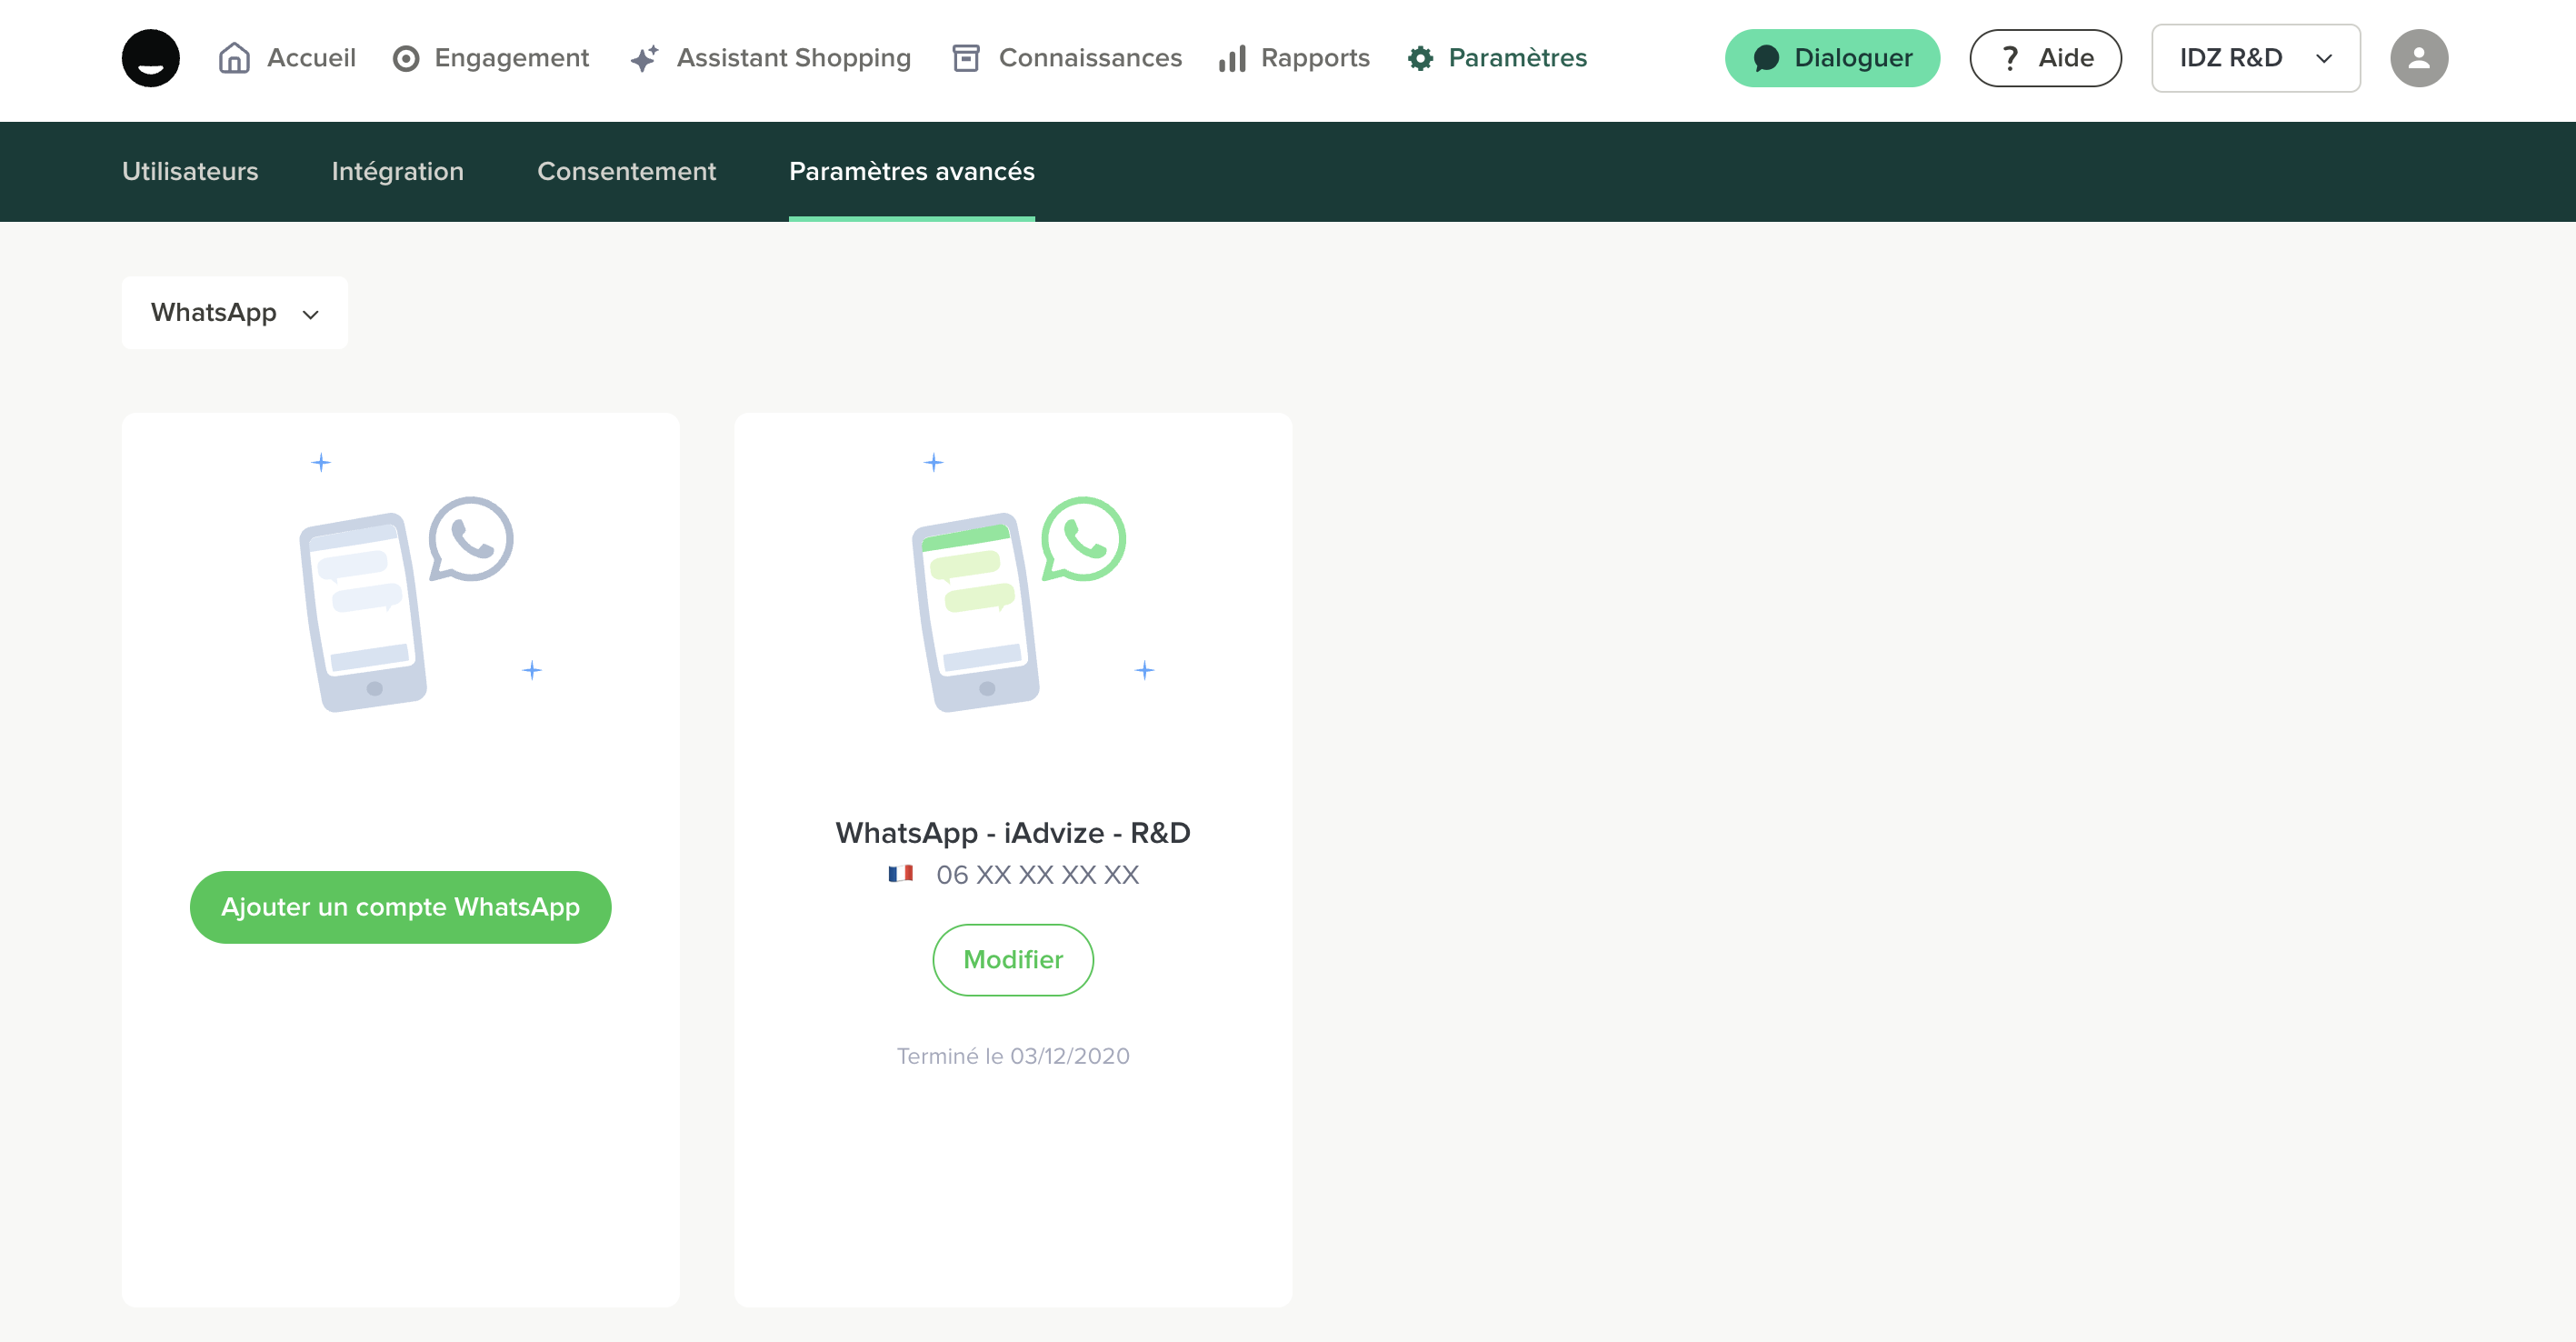The width and height of the screenshot is (2576, 1342).
Task: Switch to the Utilisateurs tab
Action: [x=190, y=171]
